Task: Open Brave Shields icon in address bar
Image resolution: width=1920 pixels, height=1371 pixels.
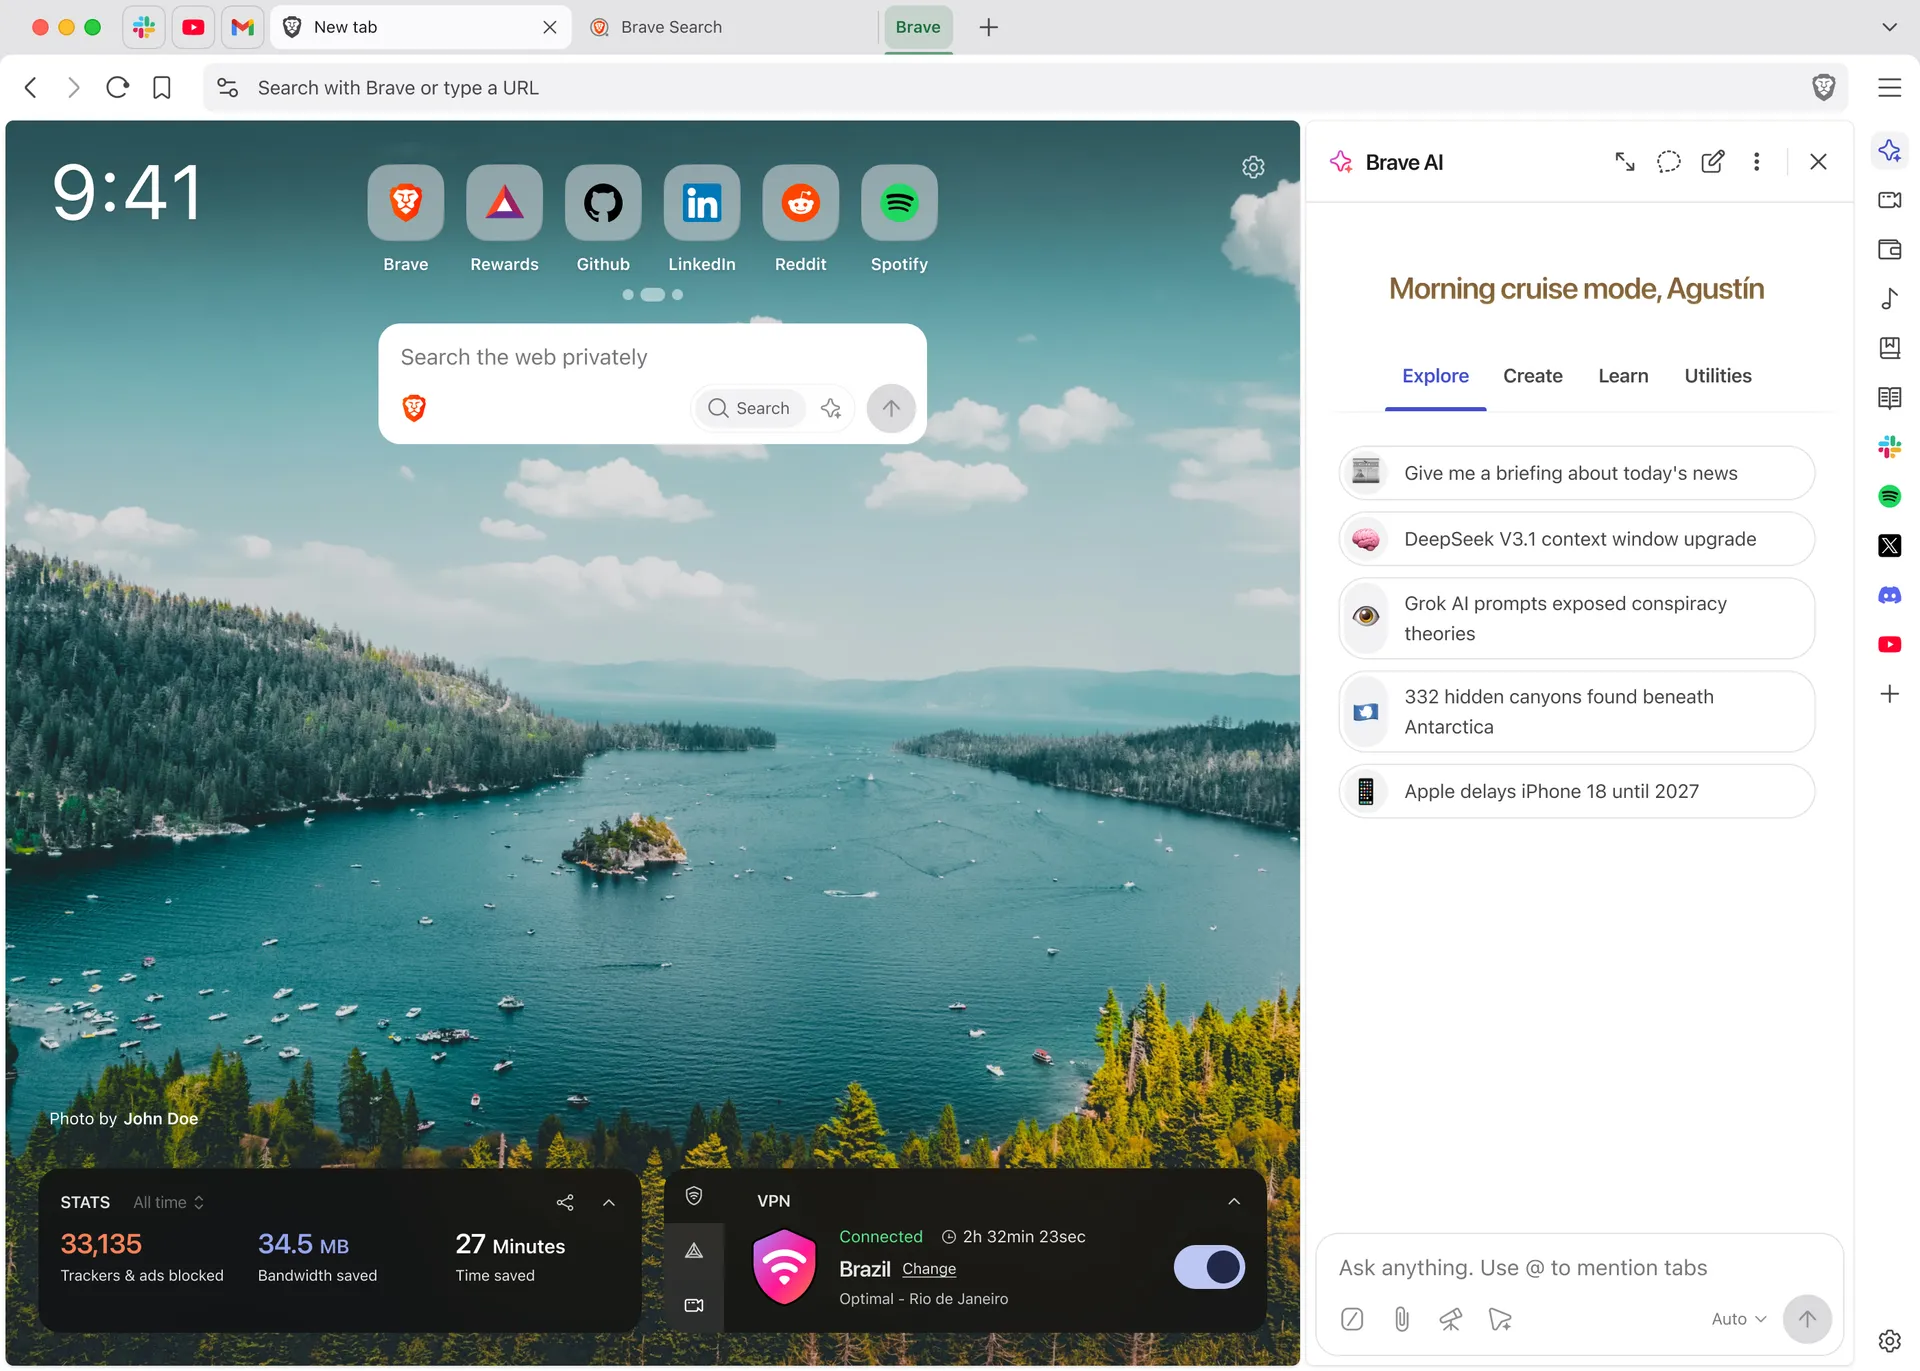Action: [x=1823, y=88]
